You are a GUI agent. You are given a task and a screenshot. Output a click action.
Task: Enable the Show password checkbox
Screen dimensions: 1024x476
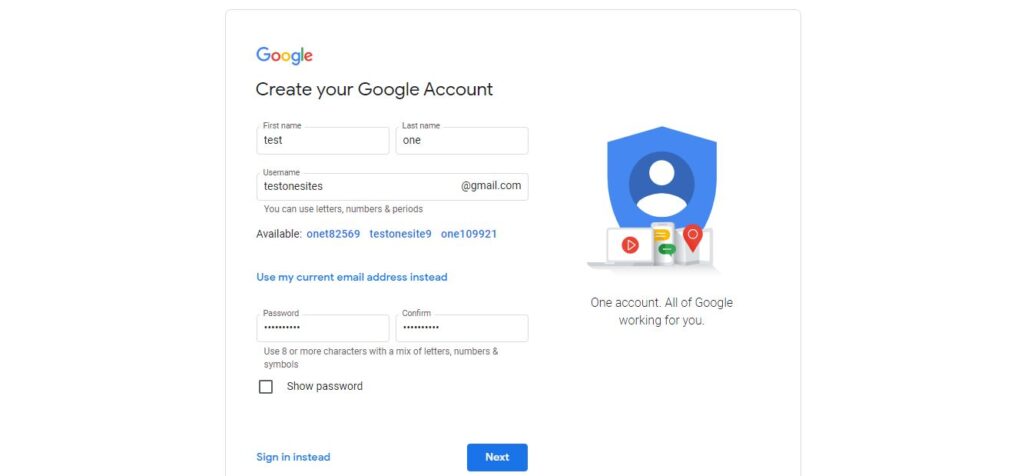(266, 387)
